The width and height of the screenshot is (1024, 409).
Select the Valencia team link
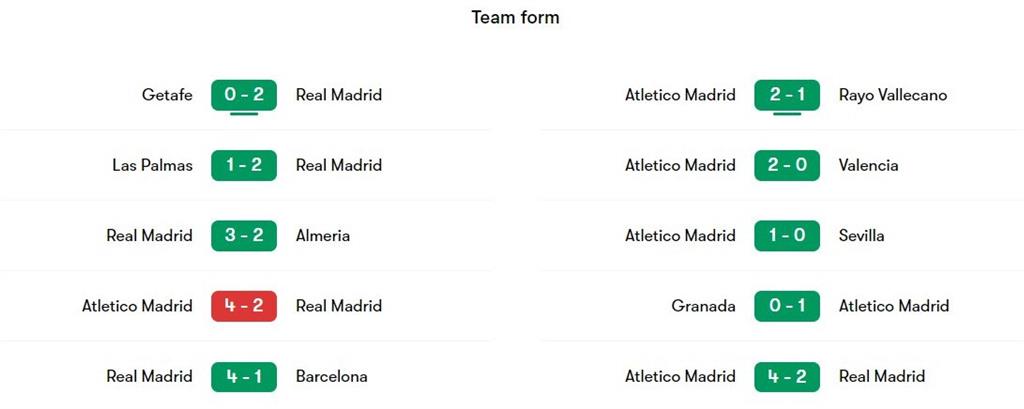(868, 165)
